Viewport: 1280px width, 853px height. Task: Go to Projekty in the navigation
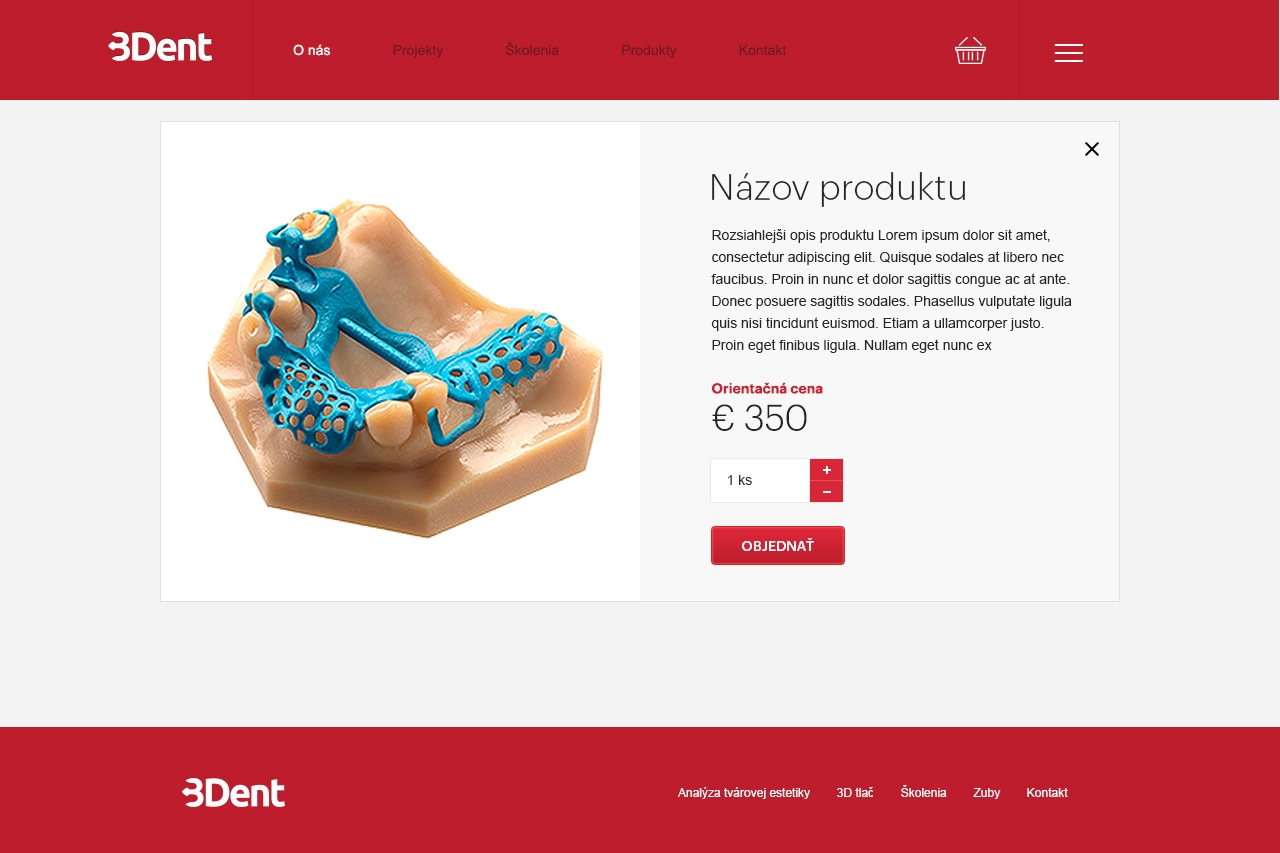click(x=418, y=50)
